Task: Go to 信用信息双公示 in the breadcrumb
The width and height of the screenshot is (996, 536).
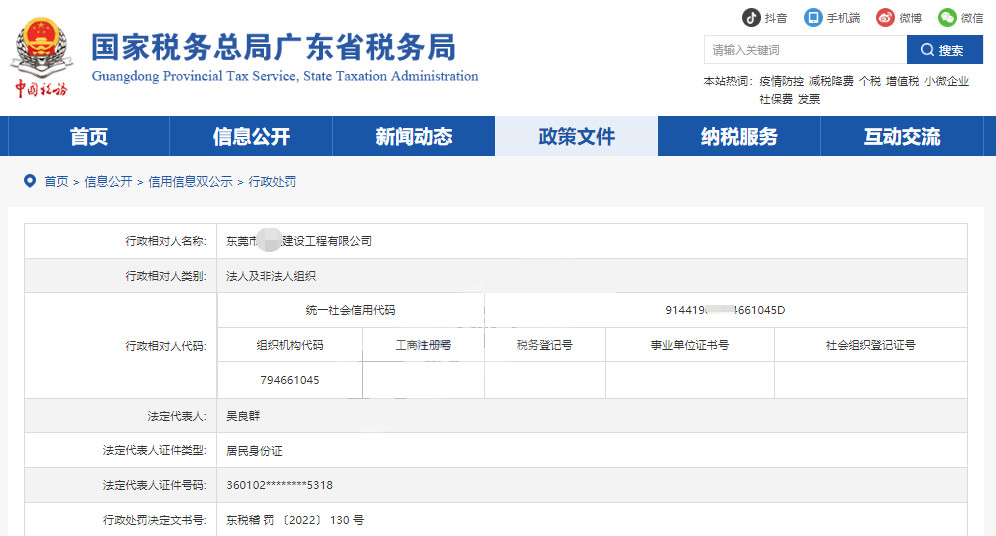Action: coord(190,182)
